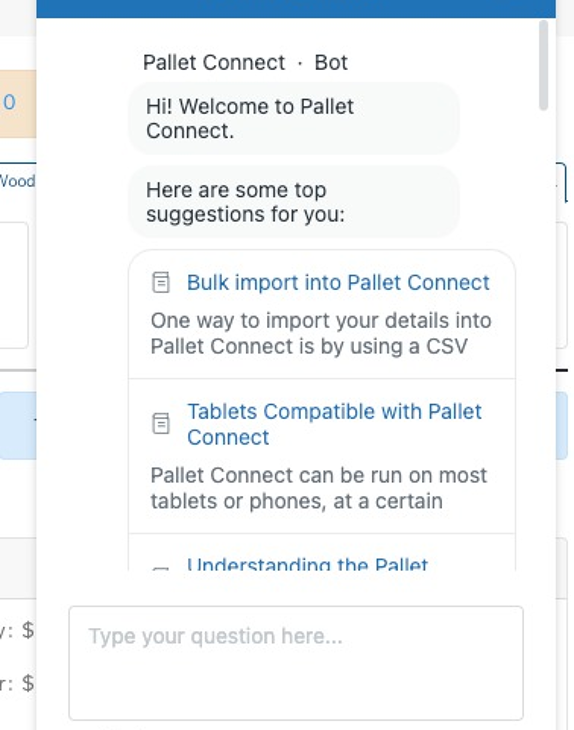Click the 0 value in the orange box
The image size is (574, 730).
tap(9, 102)
